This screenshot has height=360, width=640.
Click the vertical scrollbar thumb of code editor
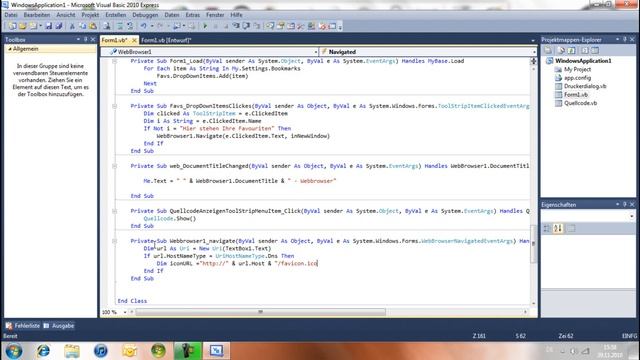point(533,244)
